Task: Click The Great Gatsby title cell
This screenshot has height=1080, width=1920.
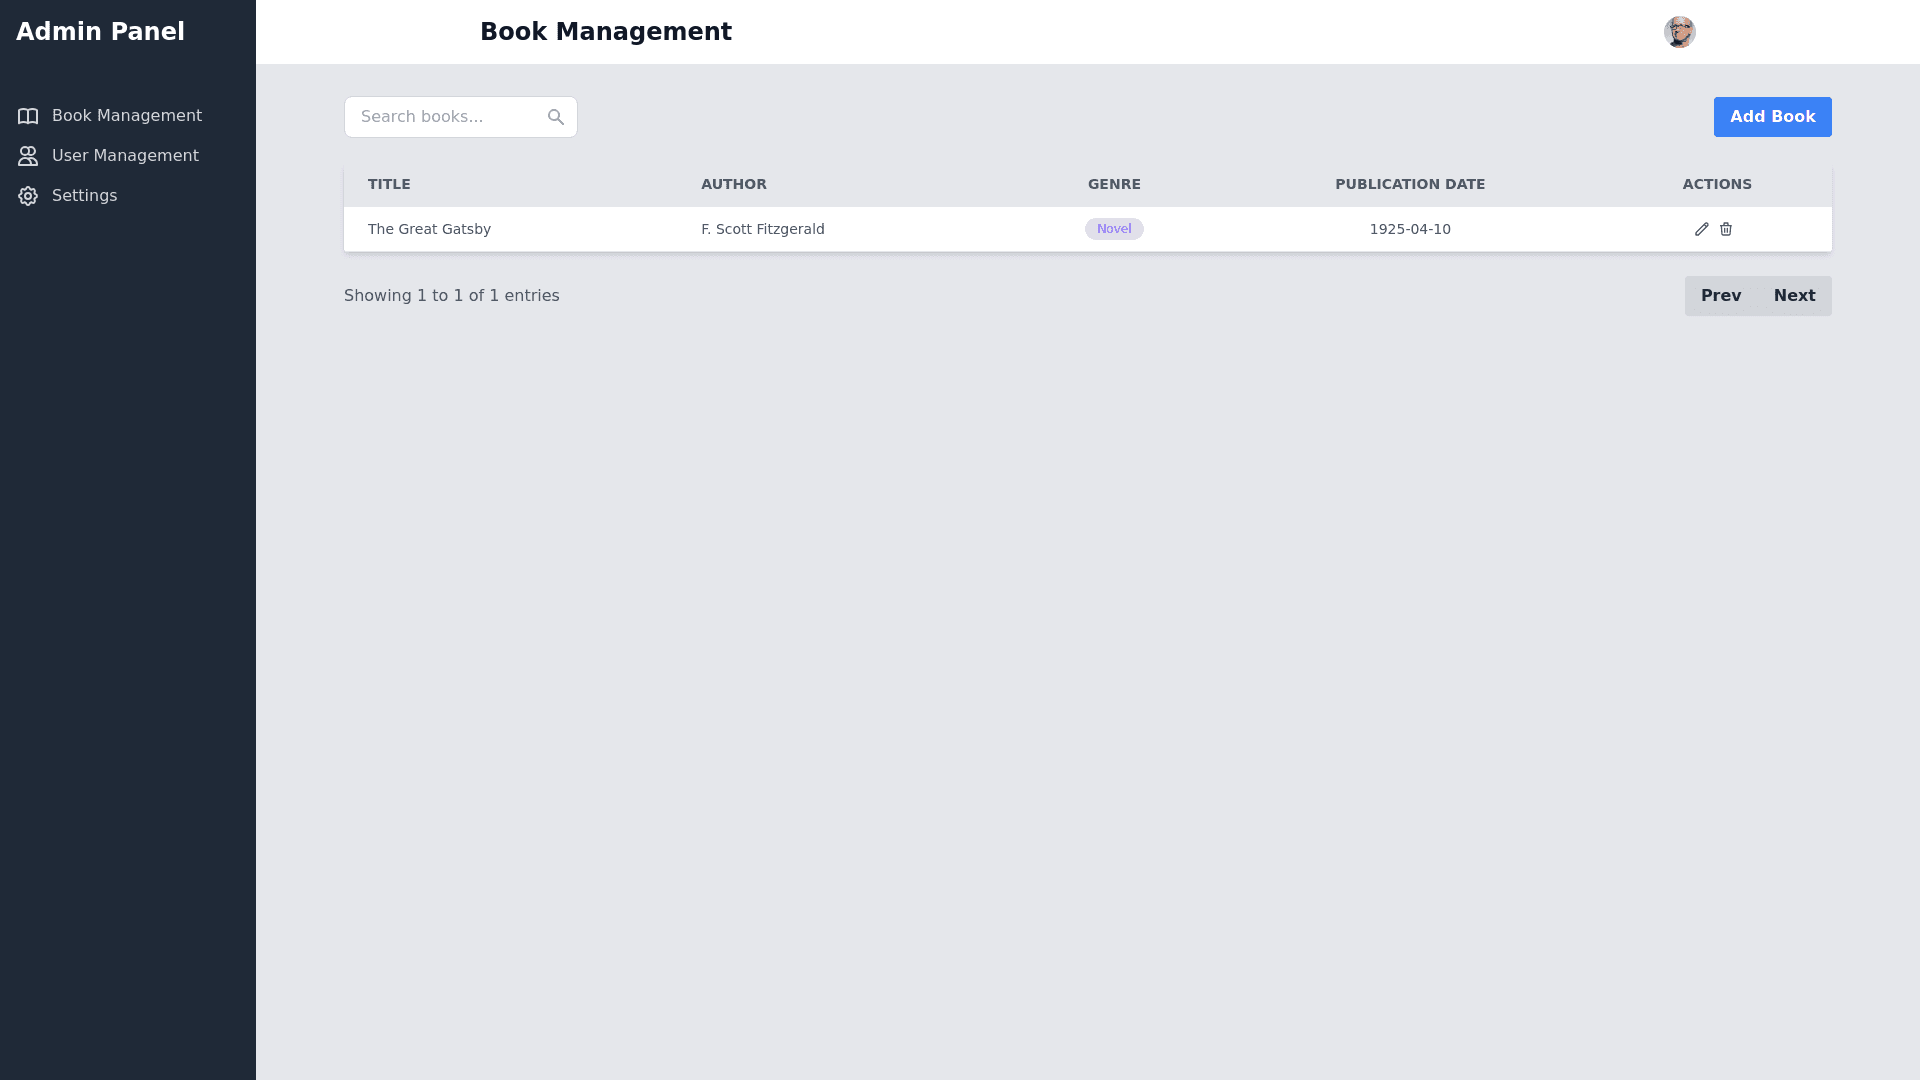Action: pyautogui.click(x=429, y=229)
